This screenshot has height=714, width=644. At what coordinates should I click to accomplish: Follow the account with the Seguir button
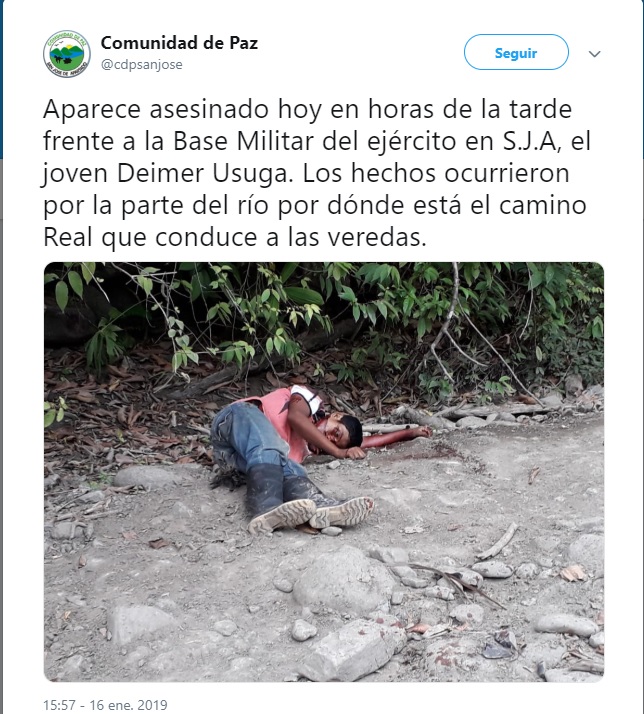516,52
